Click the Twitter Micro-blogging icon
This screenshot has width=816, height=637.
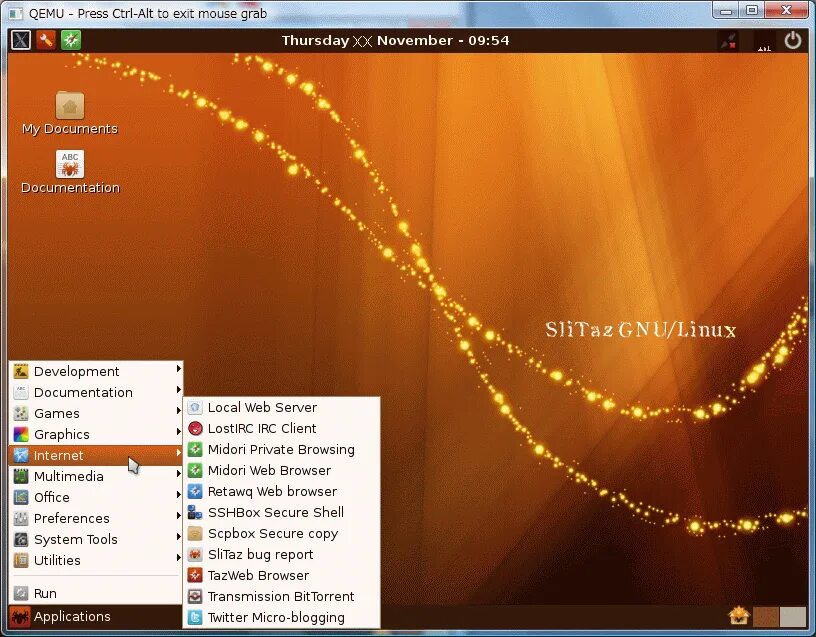point(195,618)
